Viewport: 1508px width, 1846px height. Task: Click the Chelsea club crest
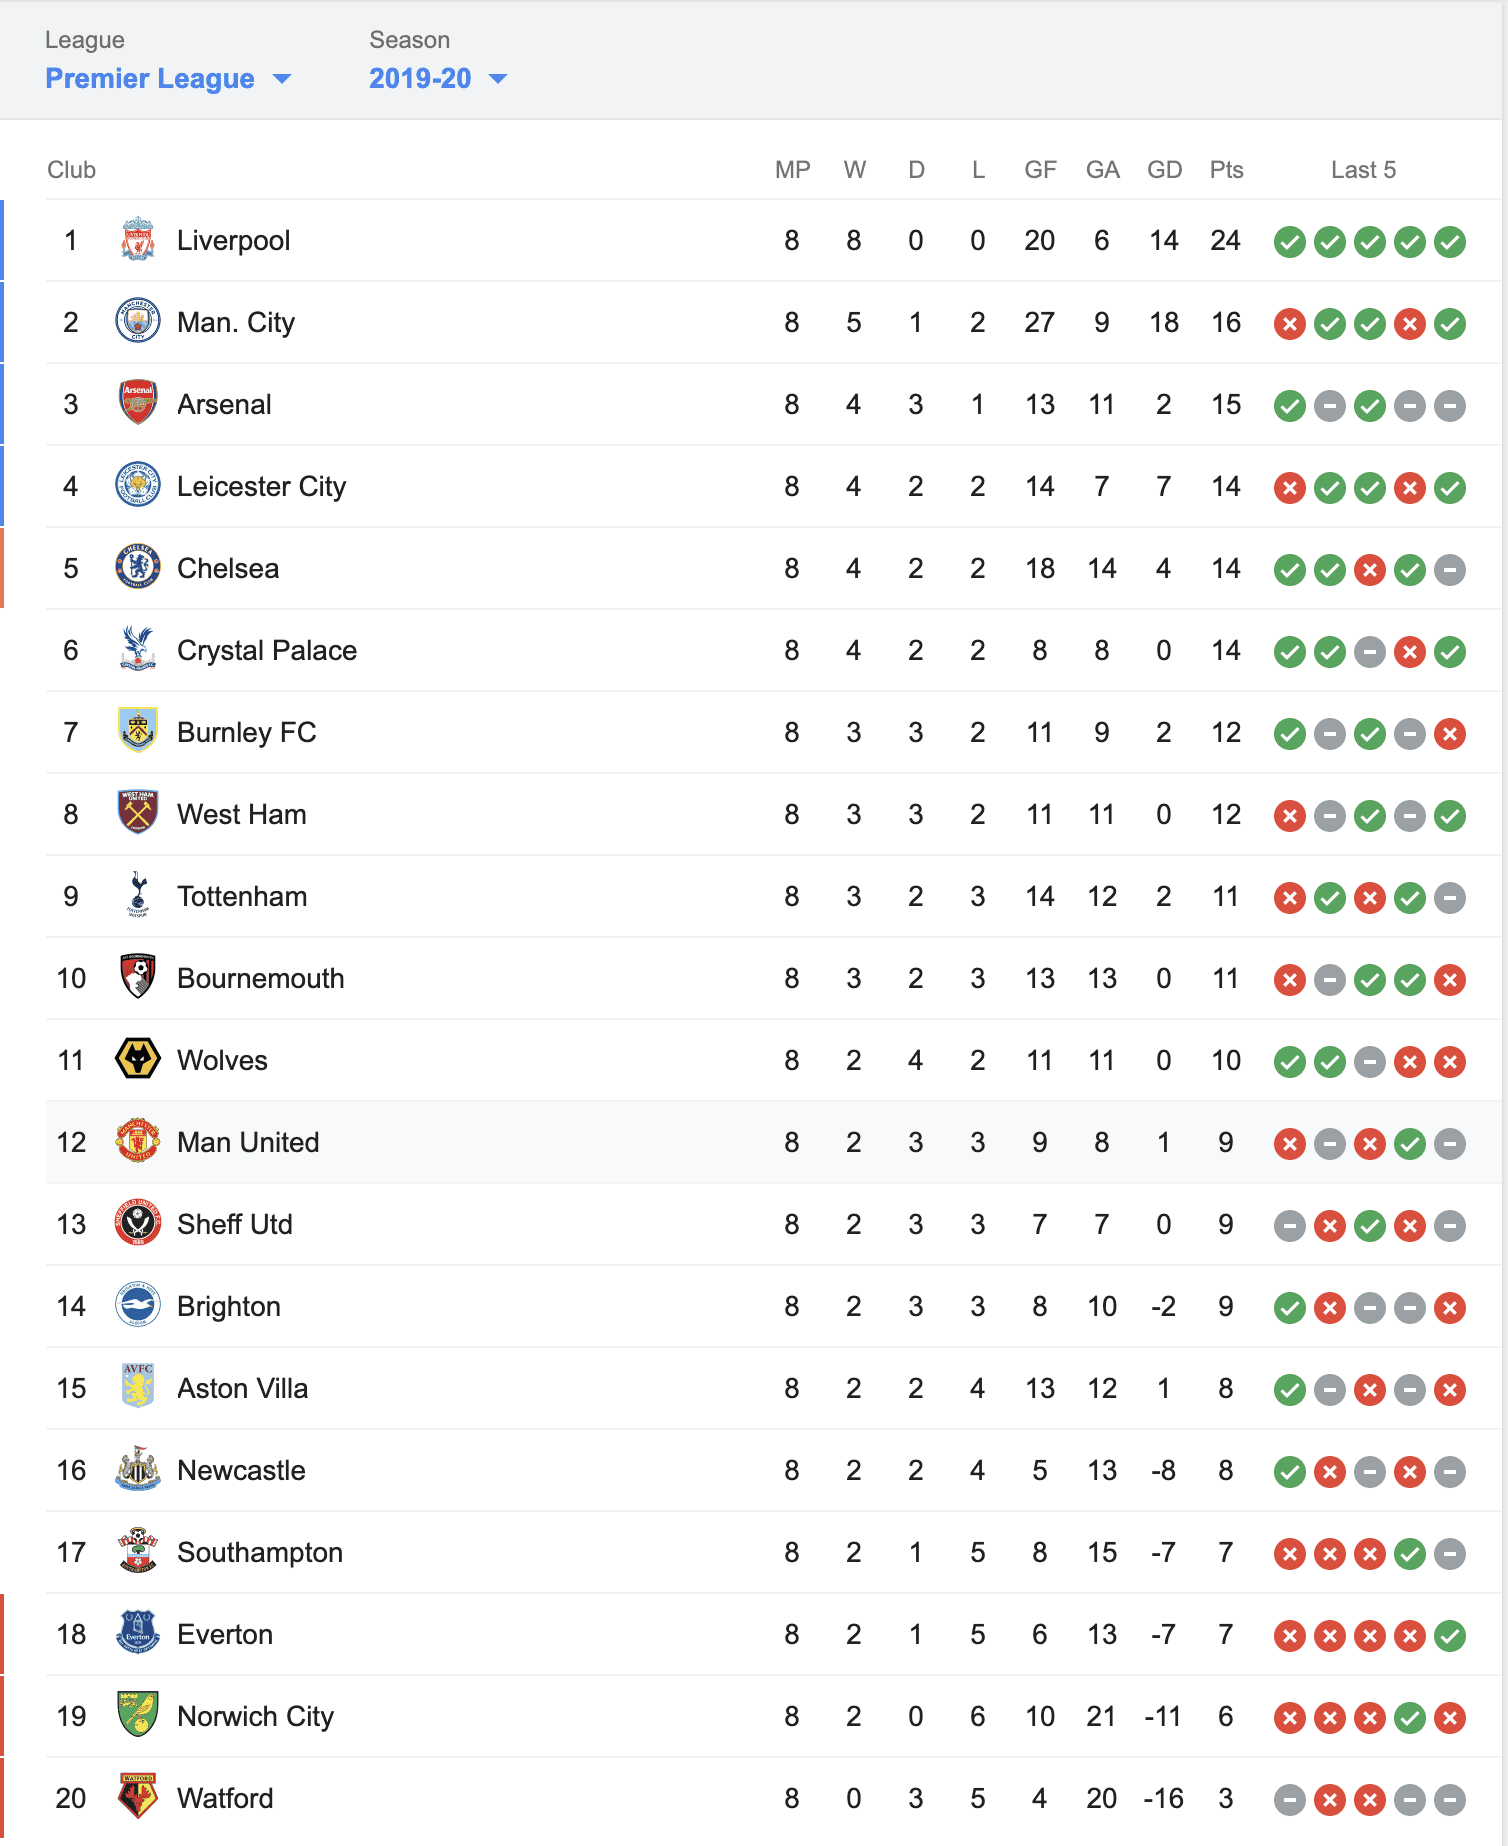coord(138,568)
